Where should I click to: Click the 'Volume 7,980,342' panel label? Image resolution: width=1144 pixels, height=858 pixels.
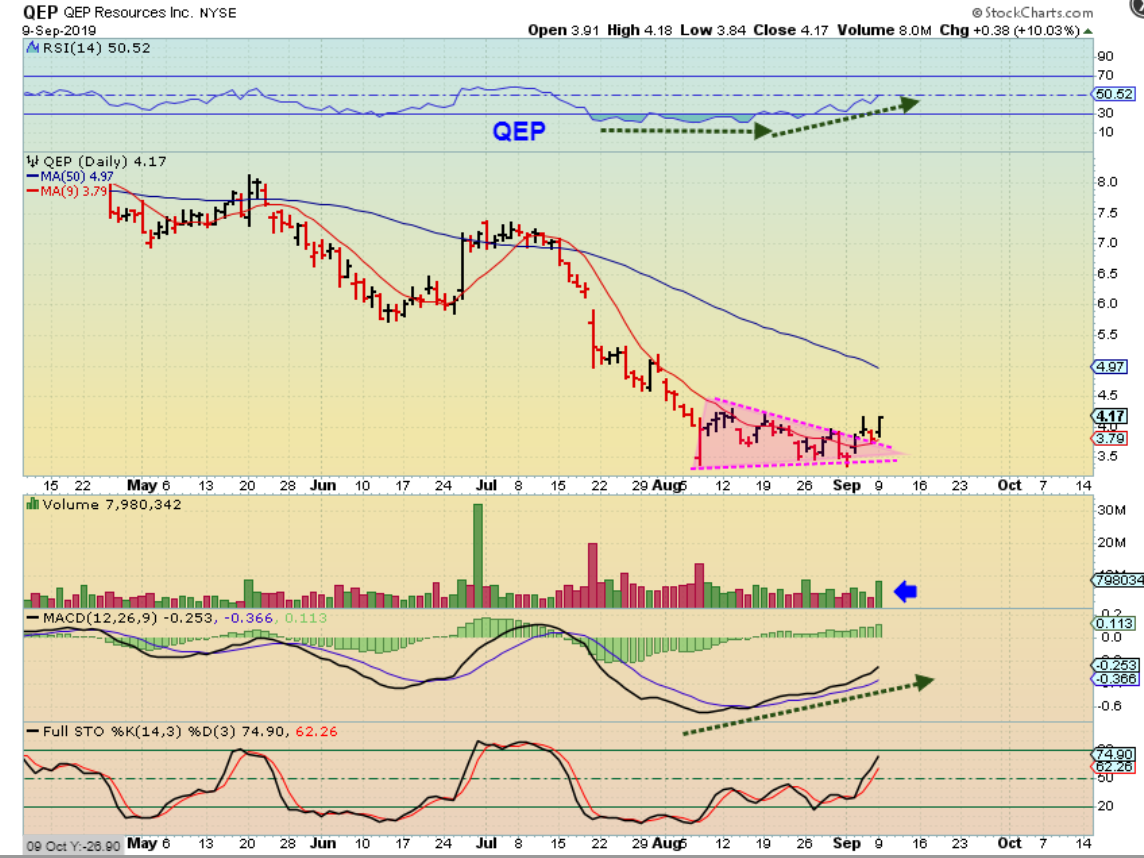pos(112,504)
